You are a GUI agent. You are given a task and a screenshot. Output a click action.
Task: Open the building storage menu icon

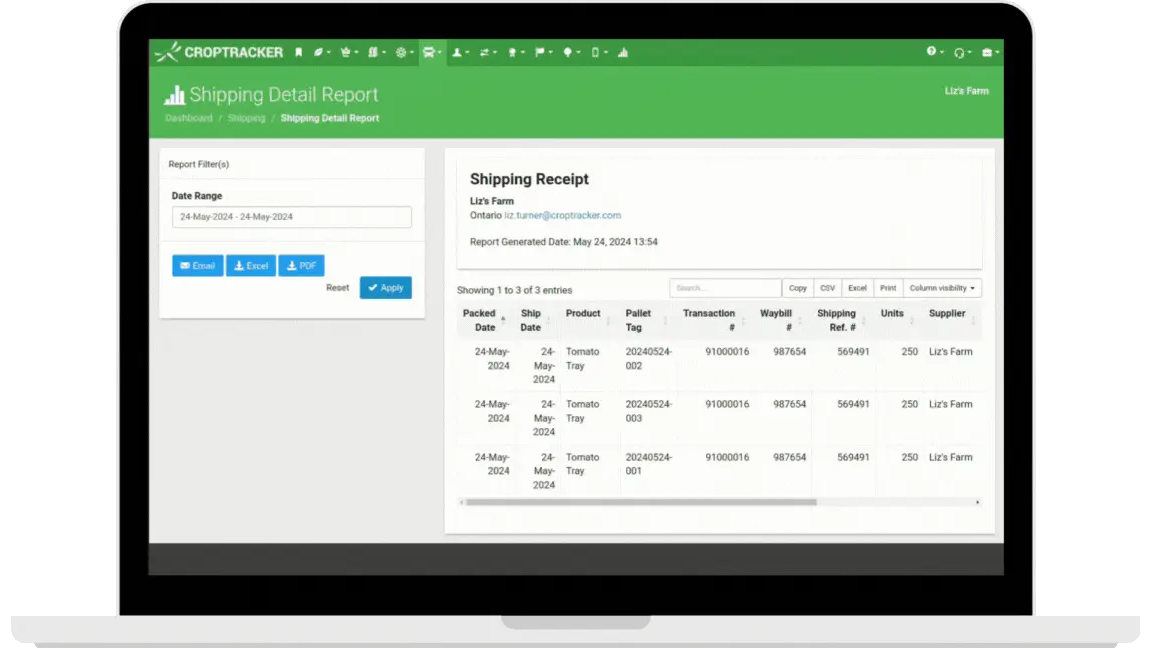(x=375, y=52)
